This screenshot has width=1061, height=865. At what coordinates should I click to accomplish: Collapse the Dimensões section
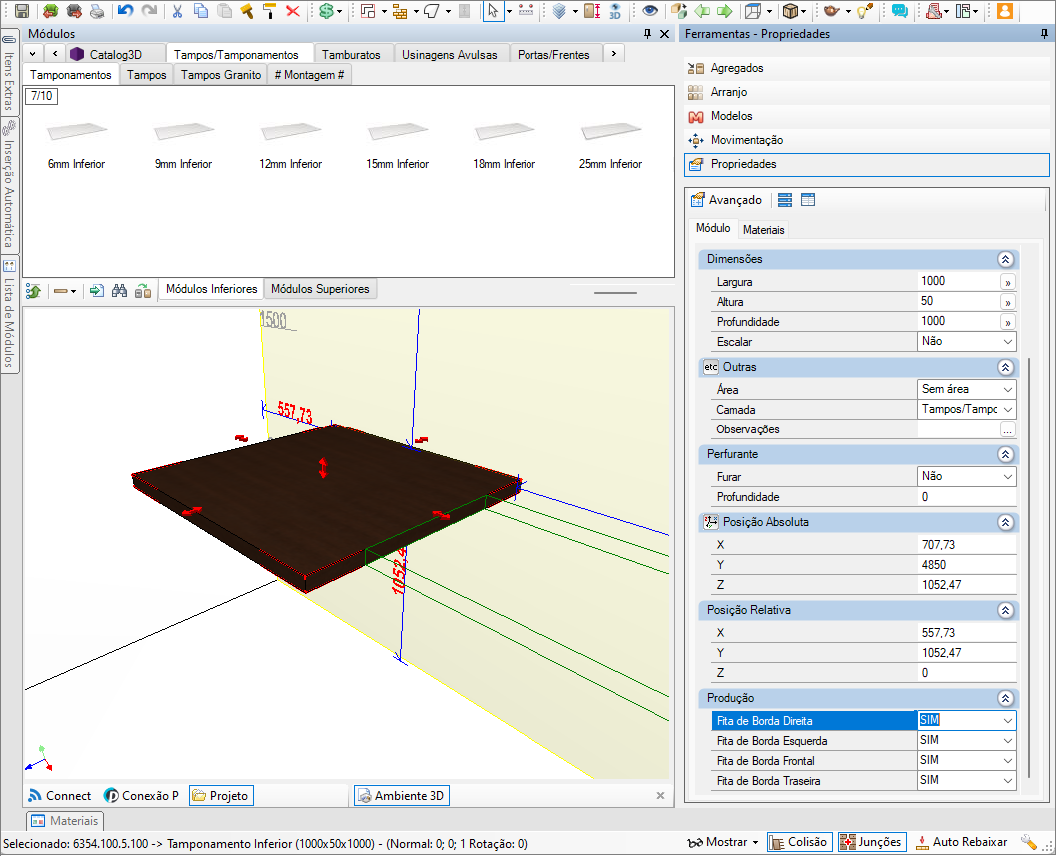[1005, 259]
